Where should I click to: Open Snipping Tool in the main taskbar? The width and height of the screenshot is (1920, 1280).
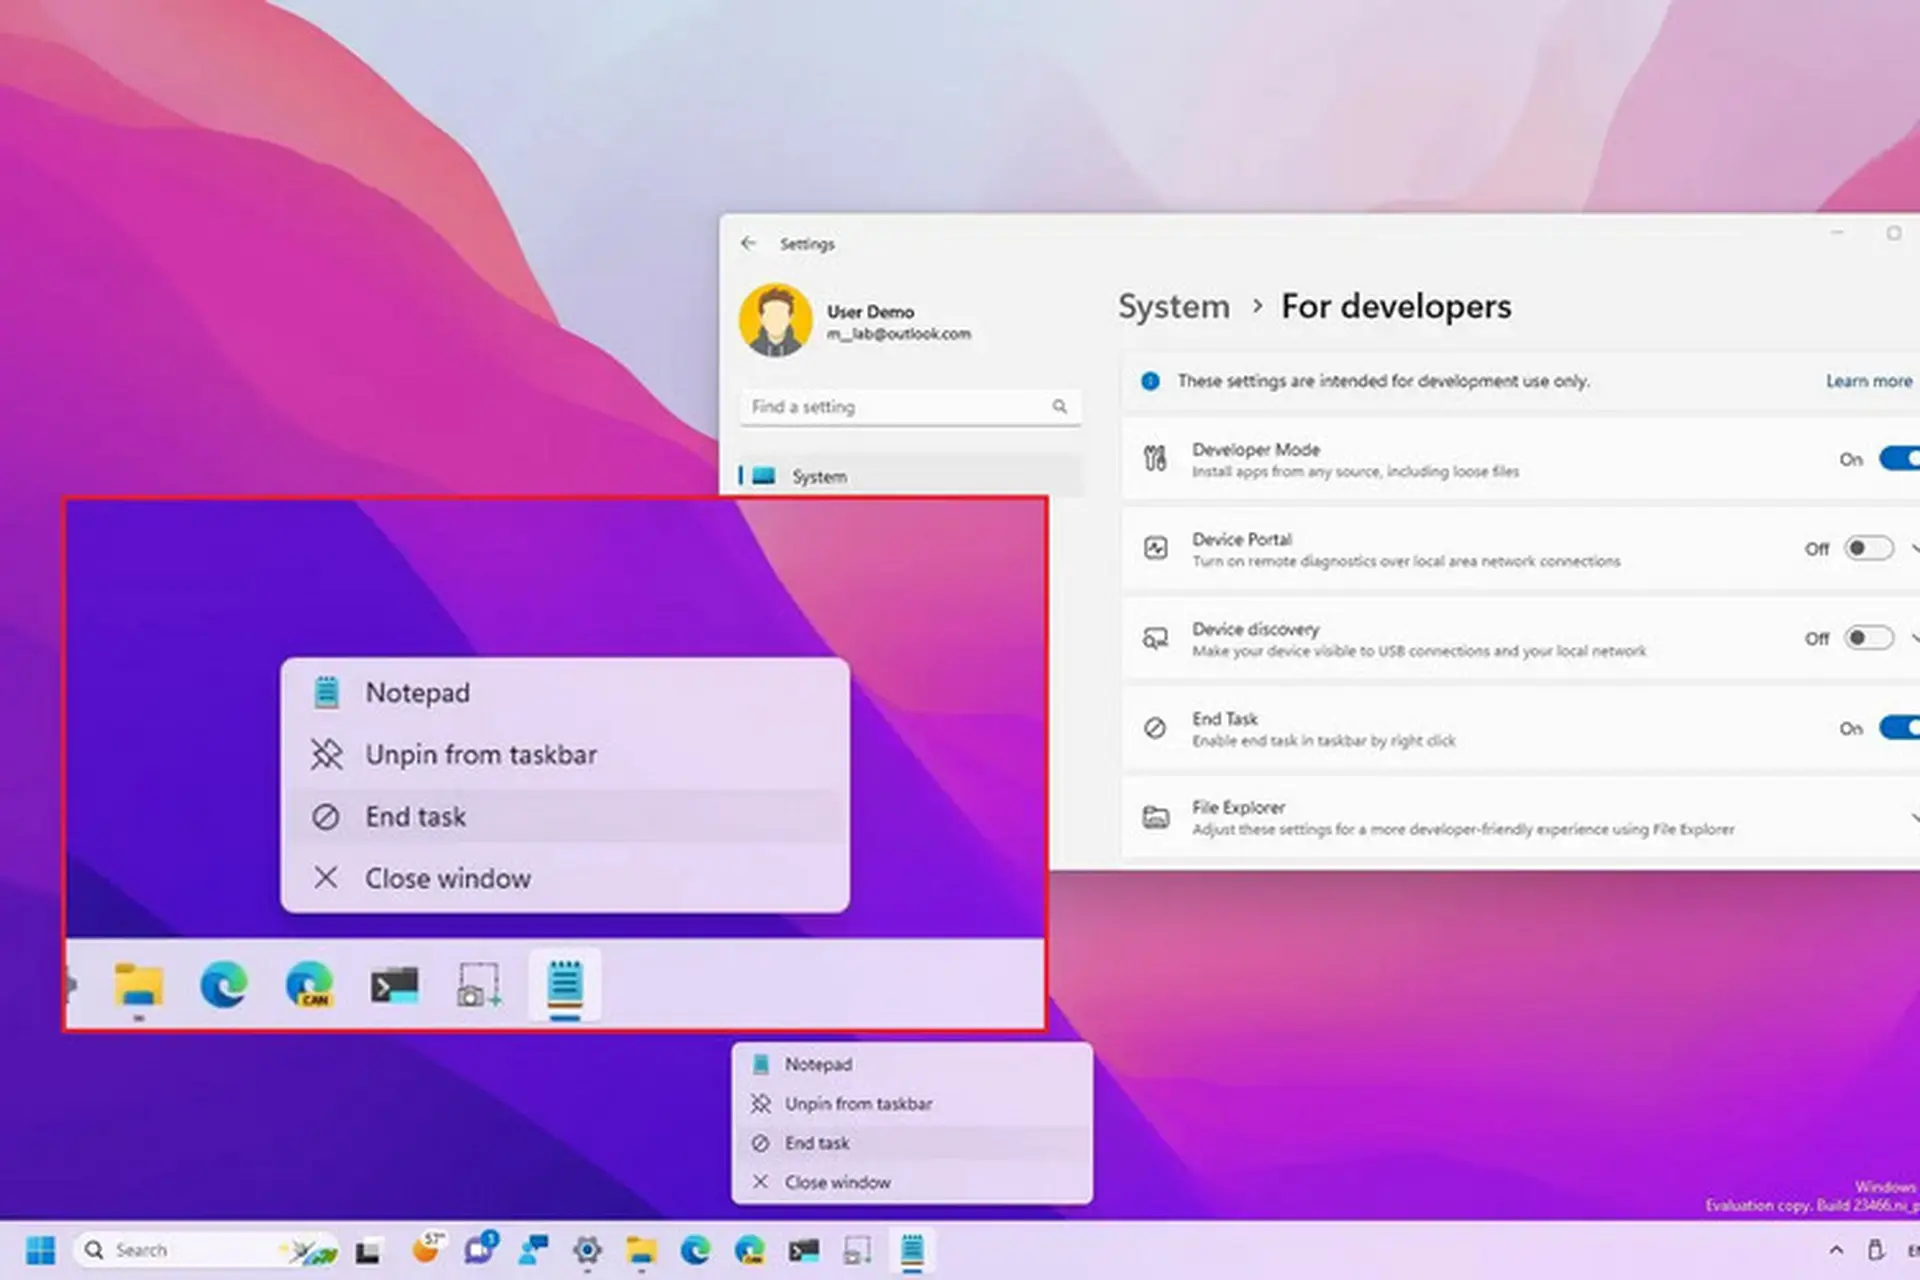(x=857, y=1250)
